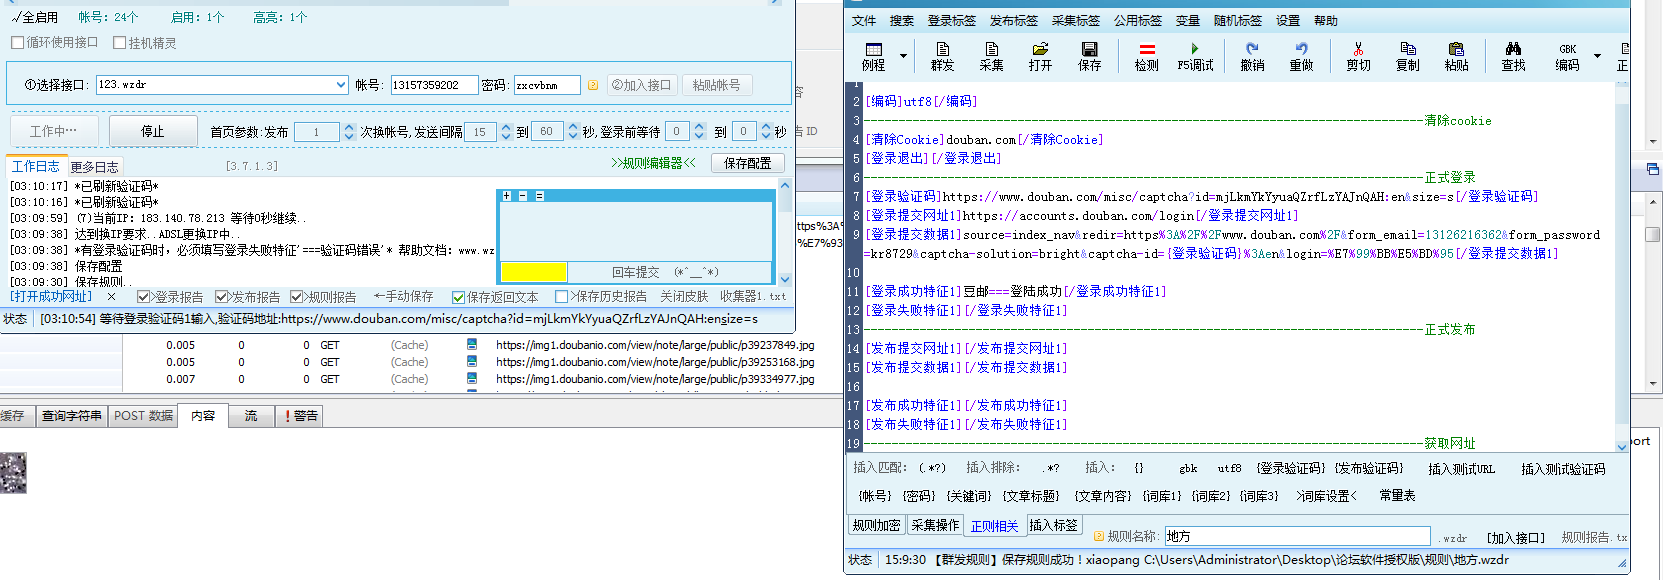The image size is (1663, 580).
Task: Click the equals icon in captcha popup
Action: click(x=539, y=196)
